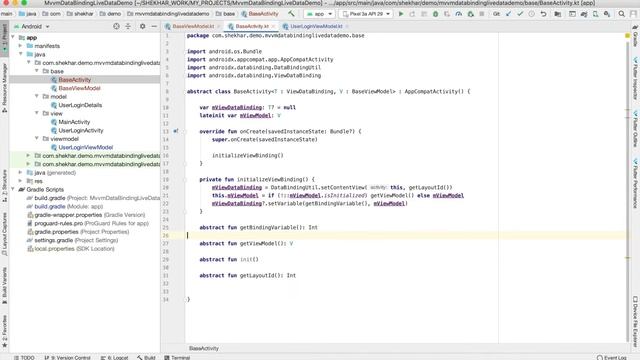Open the AVD Manager device icon
Image resolution: width=640 pixels, height=360 pixels.
pyautogui.click(x=596, y=14)
